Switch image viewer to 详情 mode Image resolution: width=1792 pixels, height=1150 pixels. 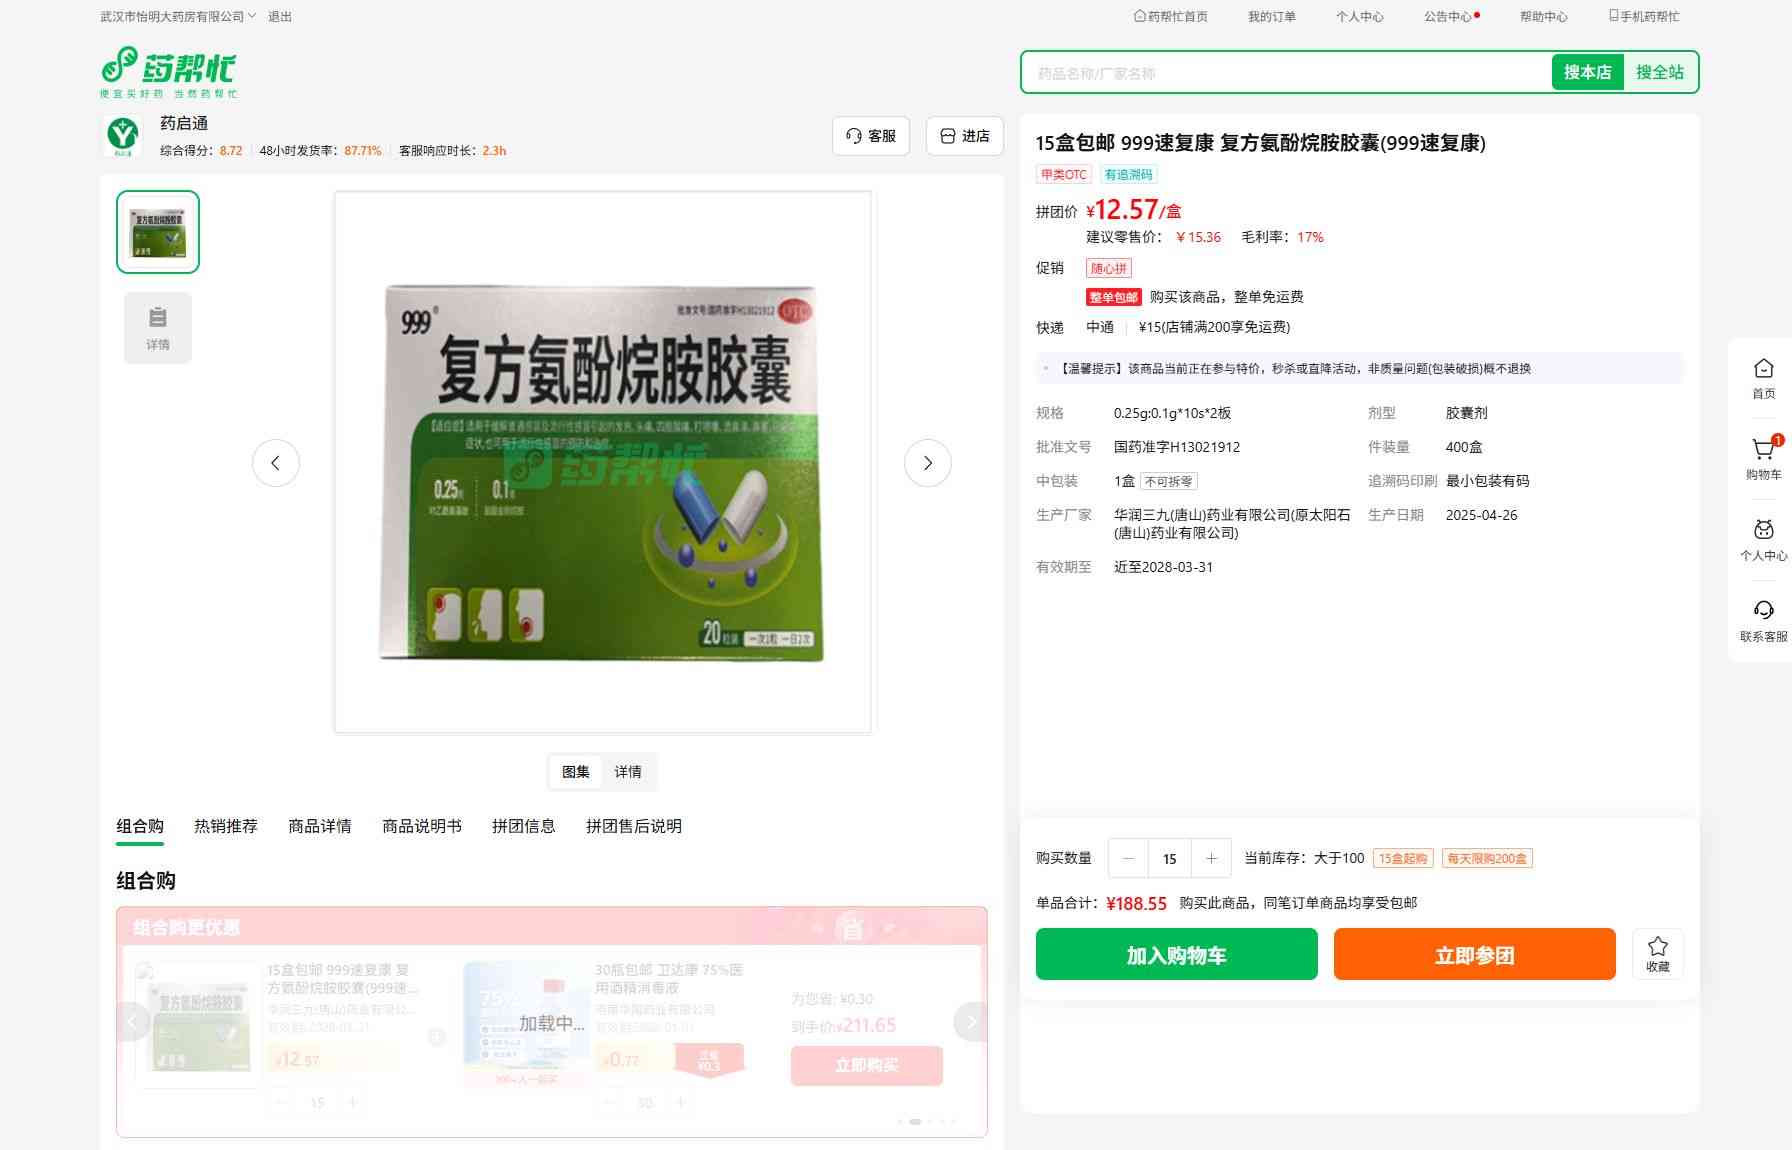click(x=628, y=772)
